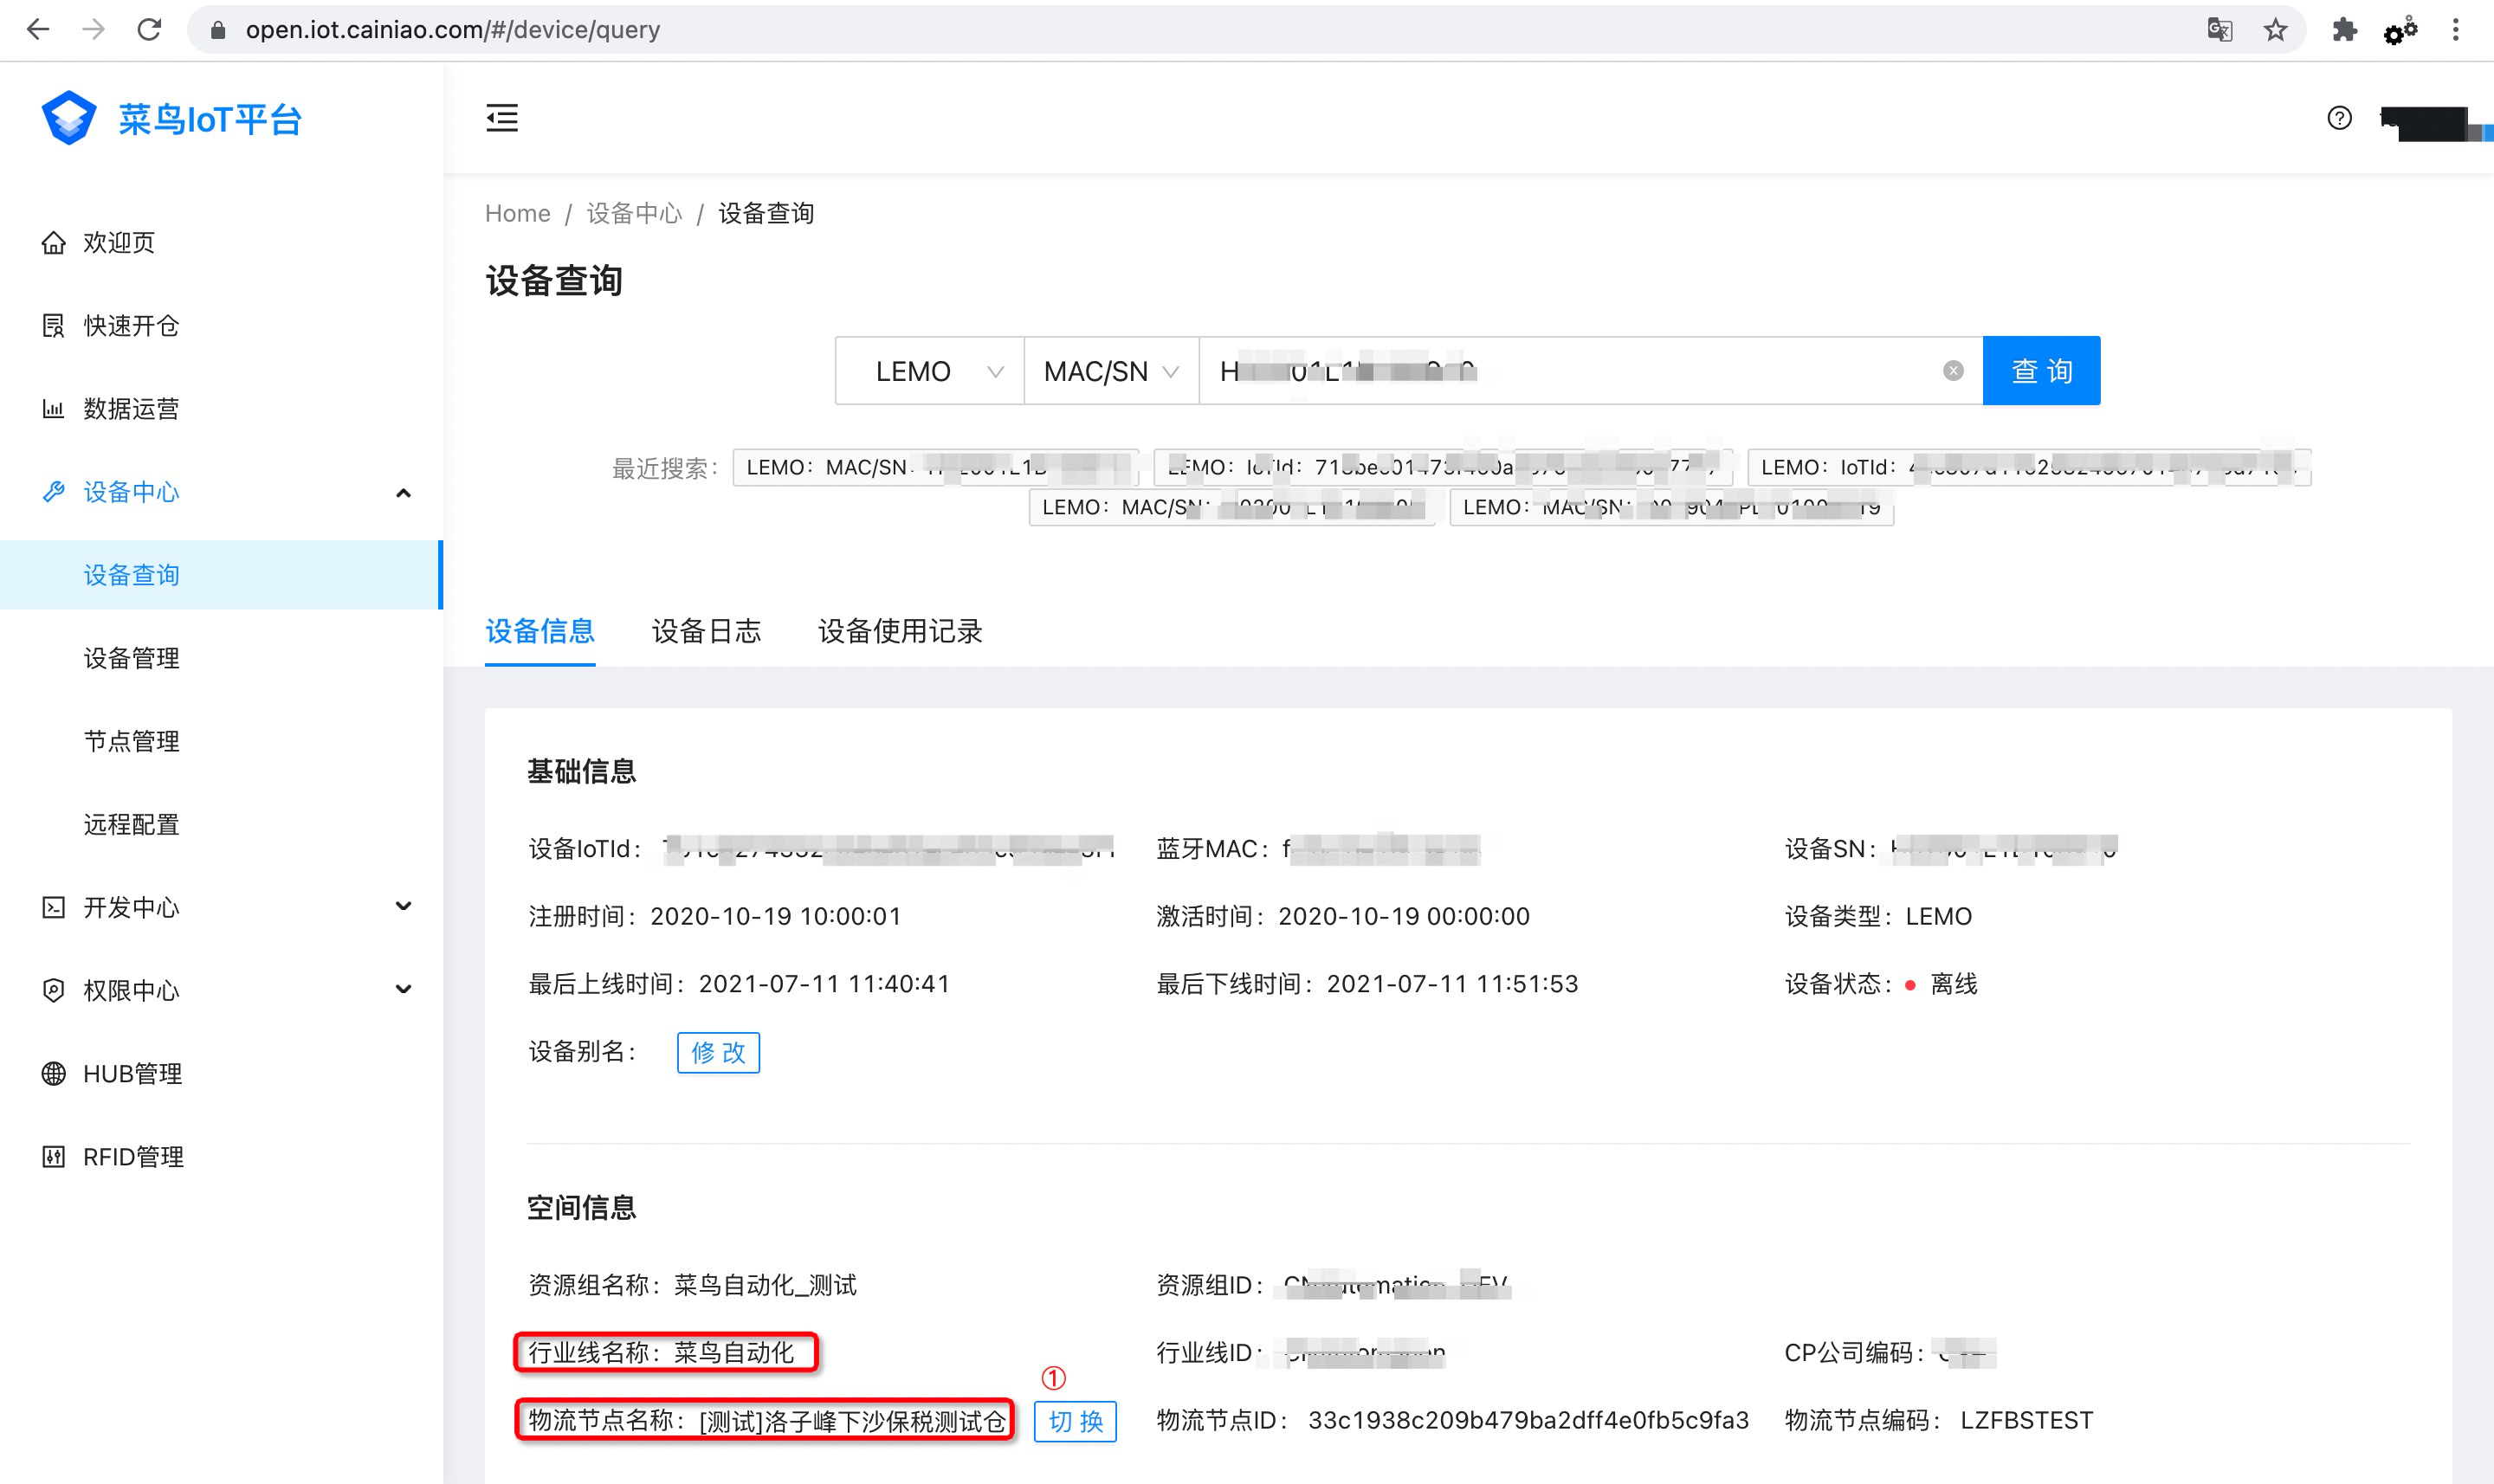Open 设备管理 in the sidebar
2494x1484 pixels.
[131, 658]
